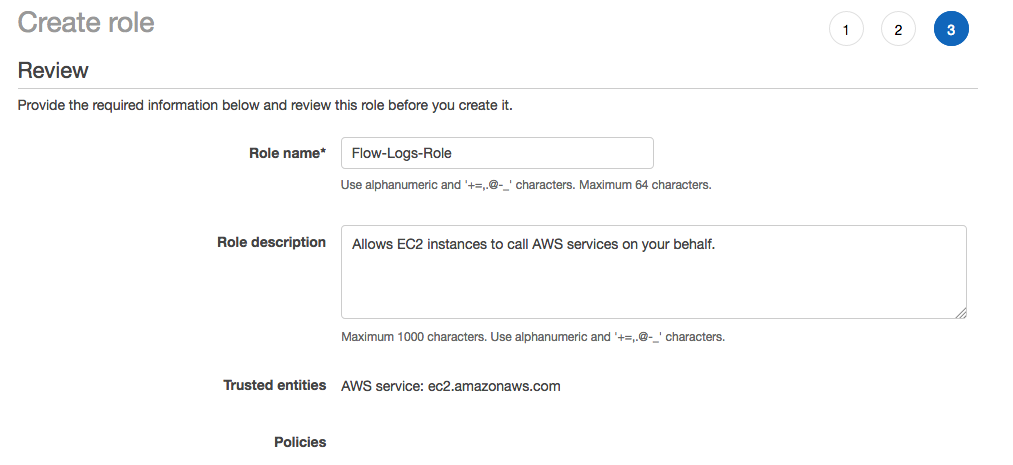The height and width of the screenshot is (465, 1013).
Task: Select the ec2.amazonaws.com trusted service text
Action: (494, 386)
